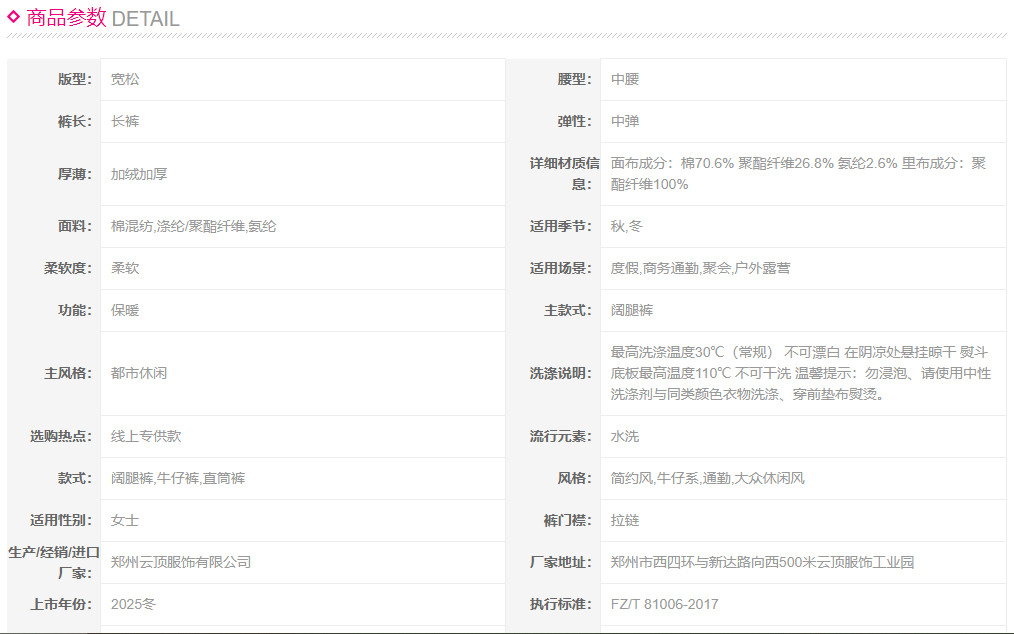Click the 洗涤说明 washing instructions text
Viewport: 1014px width, 634px height.
[x=800, y=373]
